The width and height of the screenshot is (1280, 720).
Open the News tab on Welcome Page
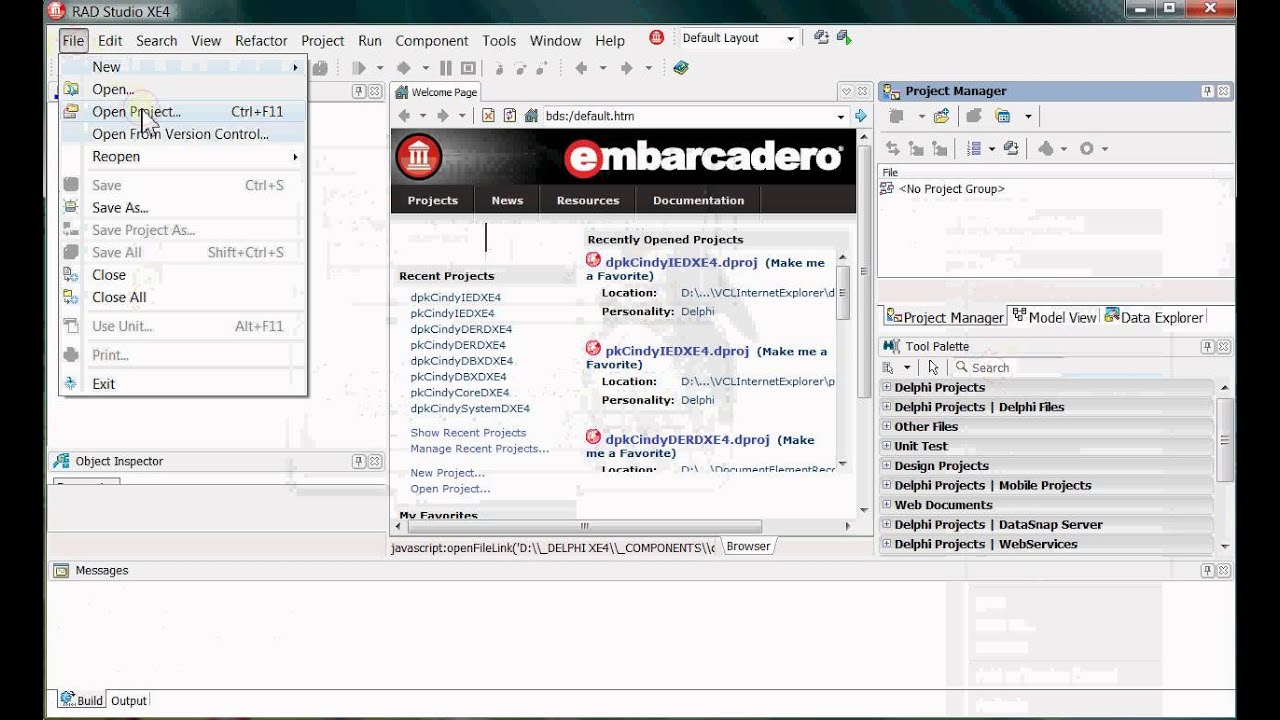(507, 200)
